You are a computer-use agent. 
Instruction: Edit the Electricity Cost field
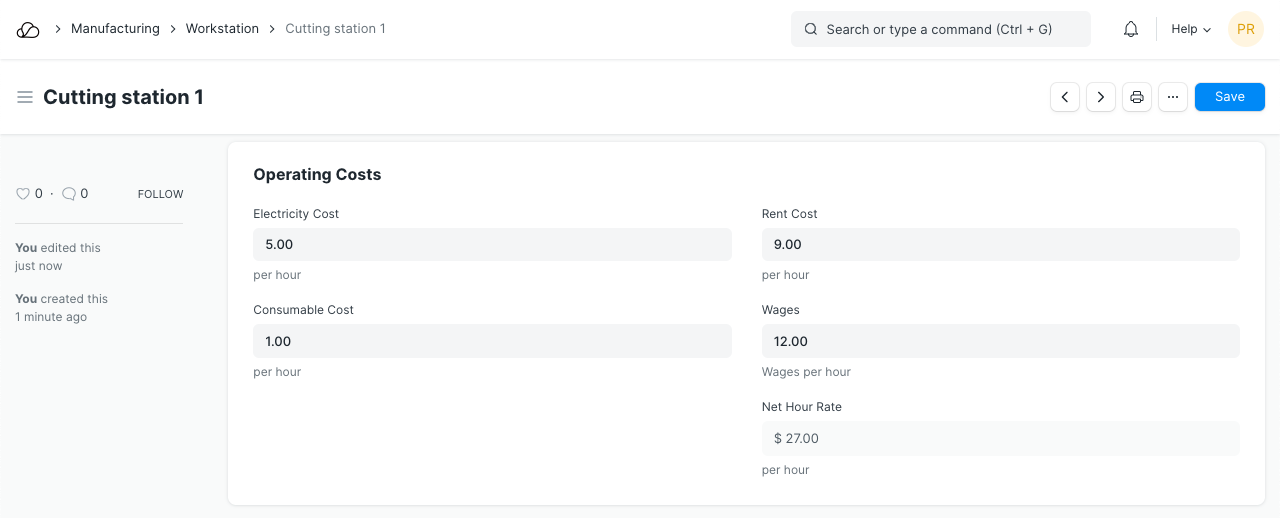(492, 245)
